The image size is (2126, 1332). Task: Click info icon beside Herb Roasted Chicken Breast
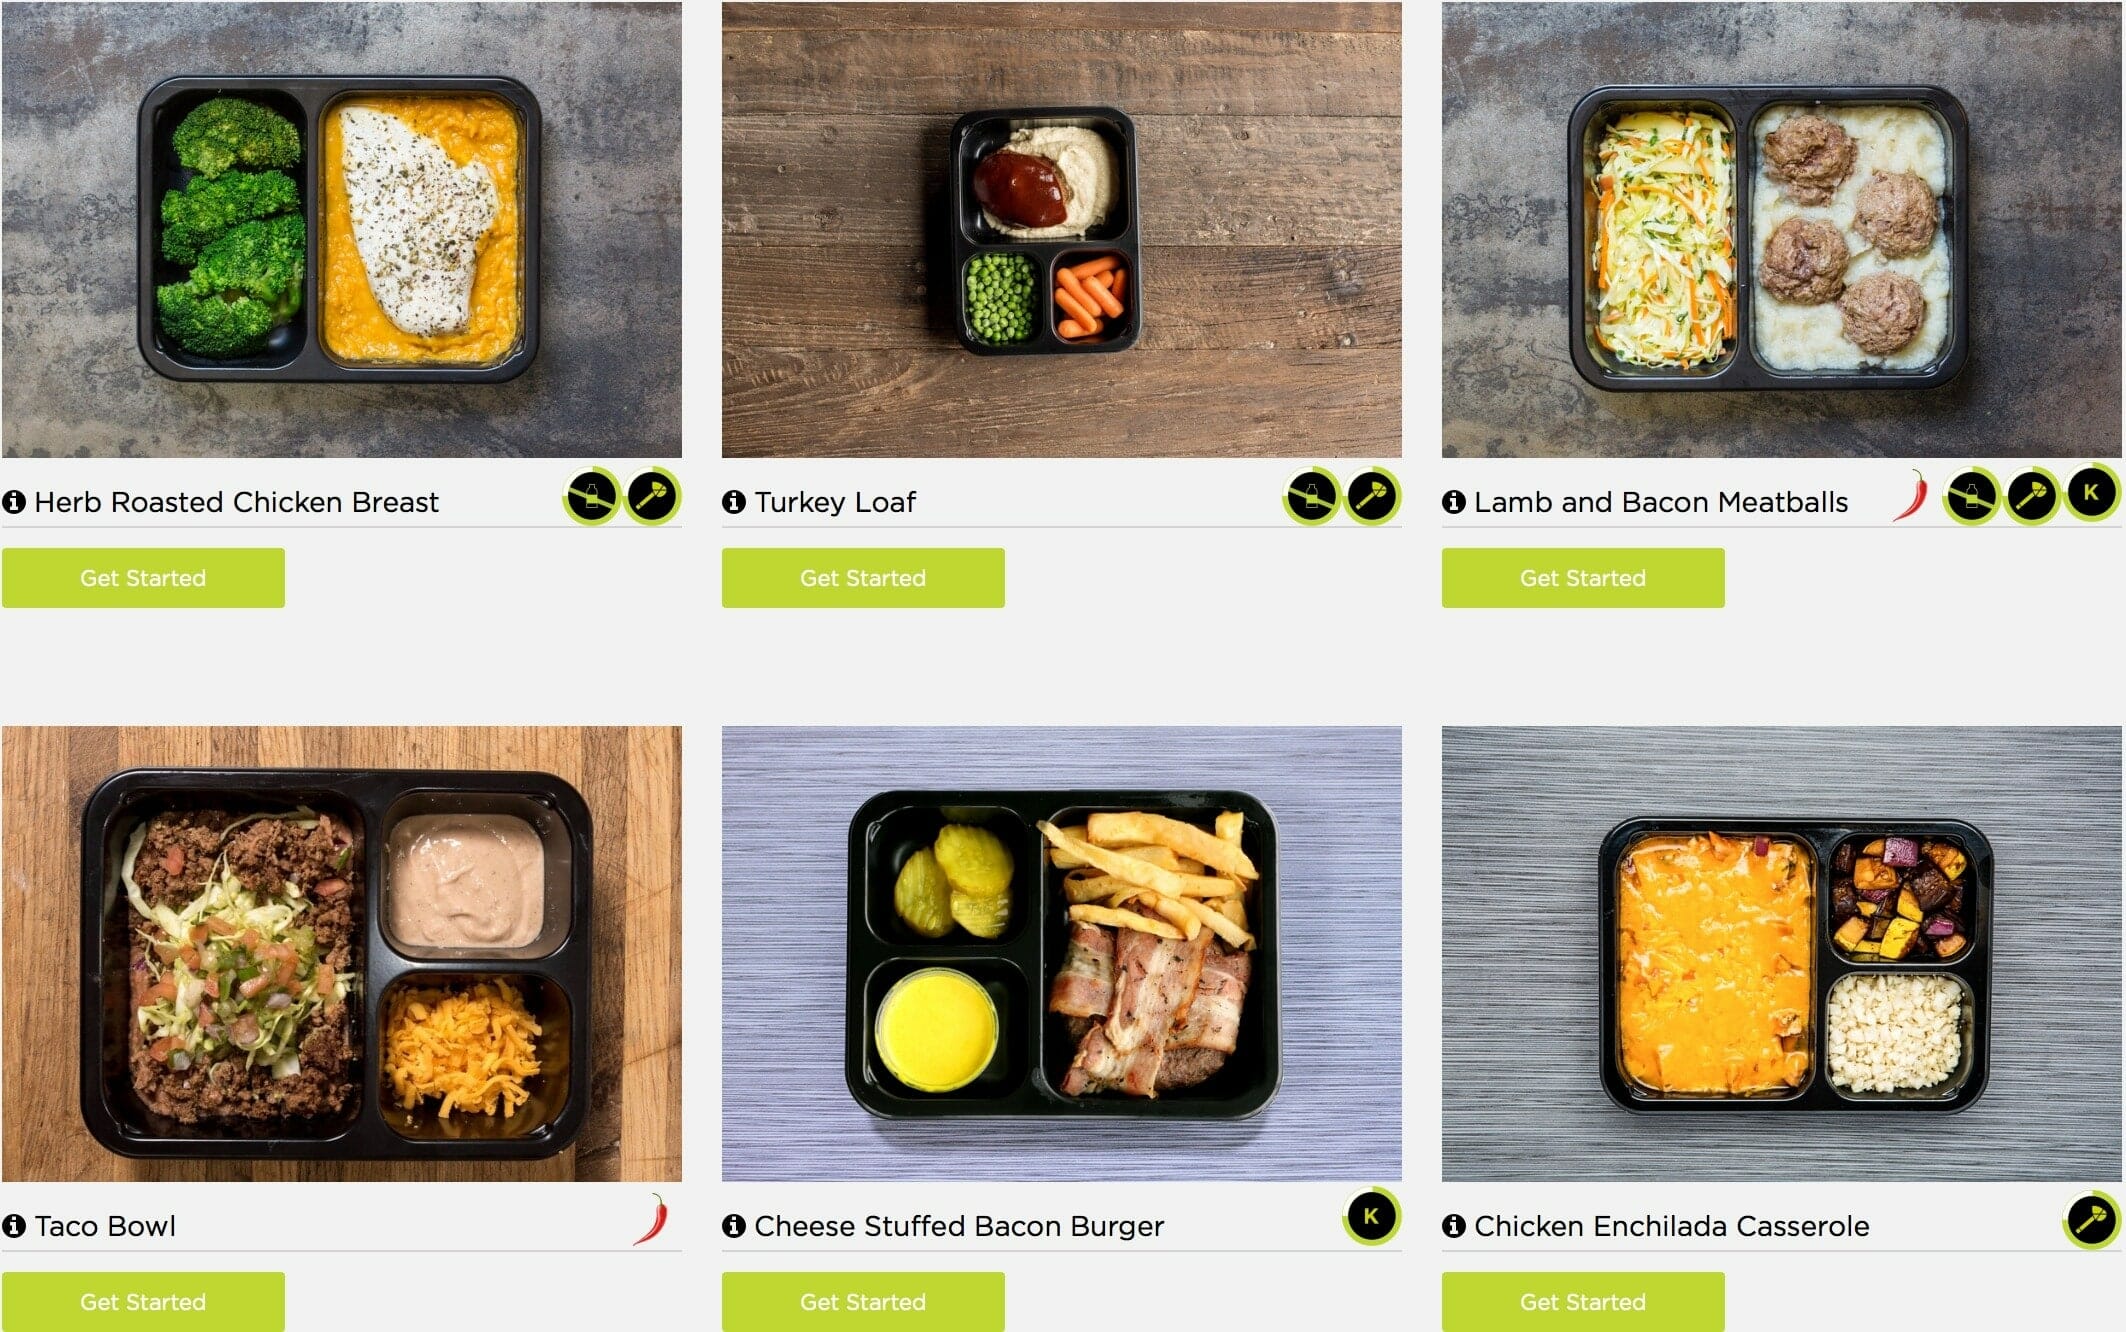point(14,502)
